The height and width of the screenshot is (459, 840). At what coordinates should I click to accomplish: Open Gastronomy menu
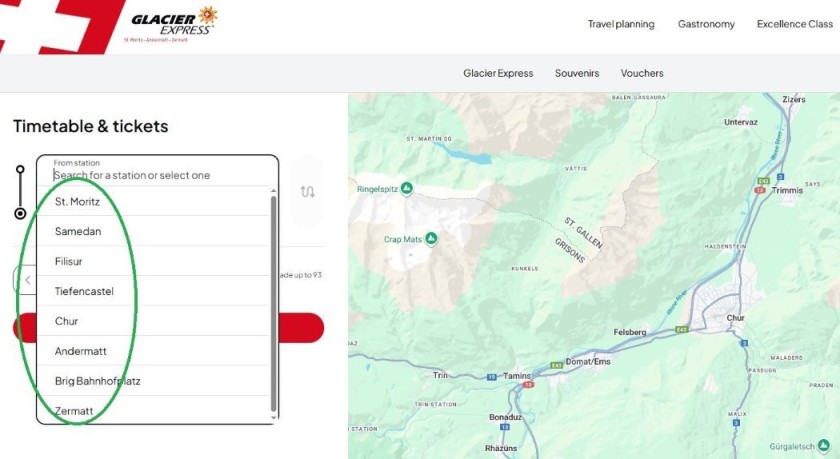[706, 24]
